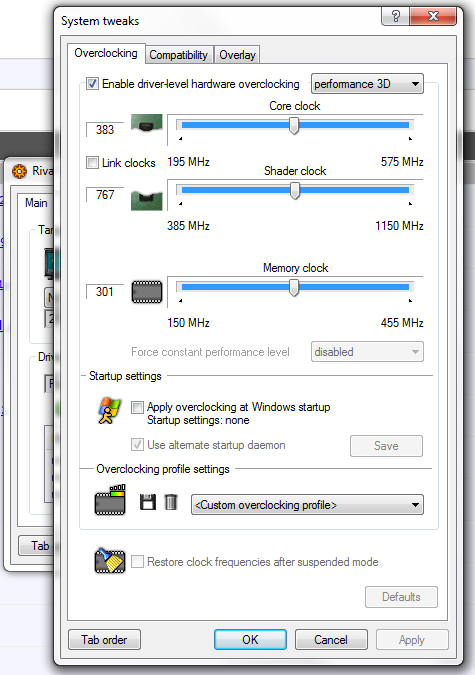
Task: Toggle Use alternate startup daemon
Action: click(x=137, y=445)
